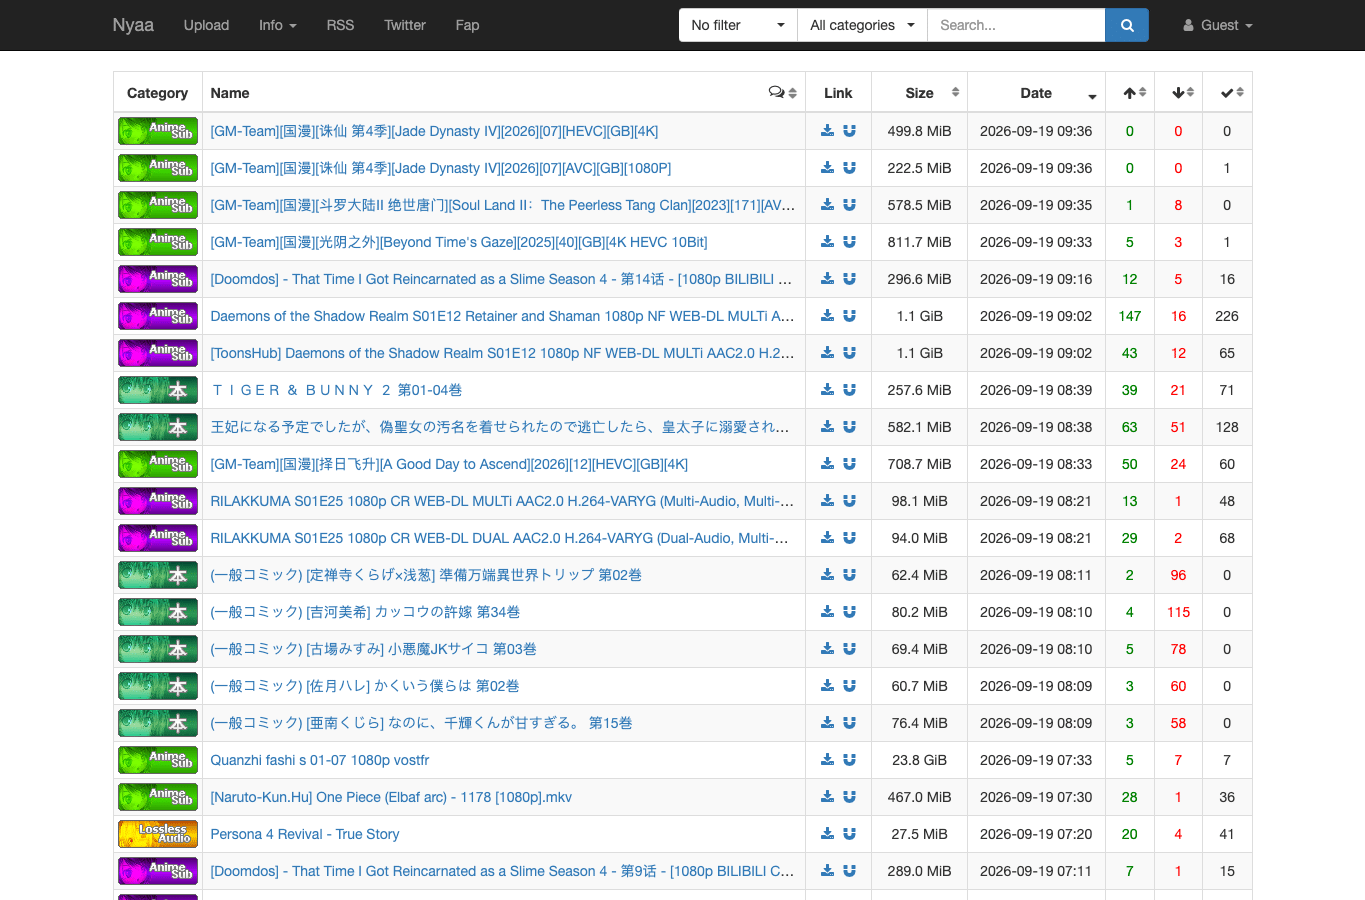Download torrent for Jade Dynasty IV HEVC 4K

pos(827,130)
